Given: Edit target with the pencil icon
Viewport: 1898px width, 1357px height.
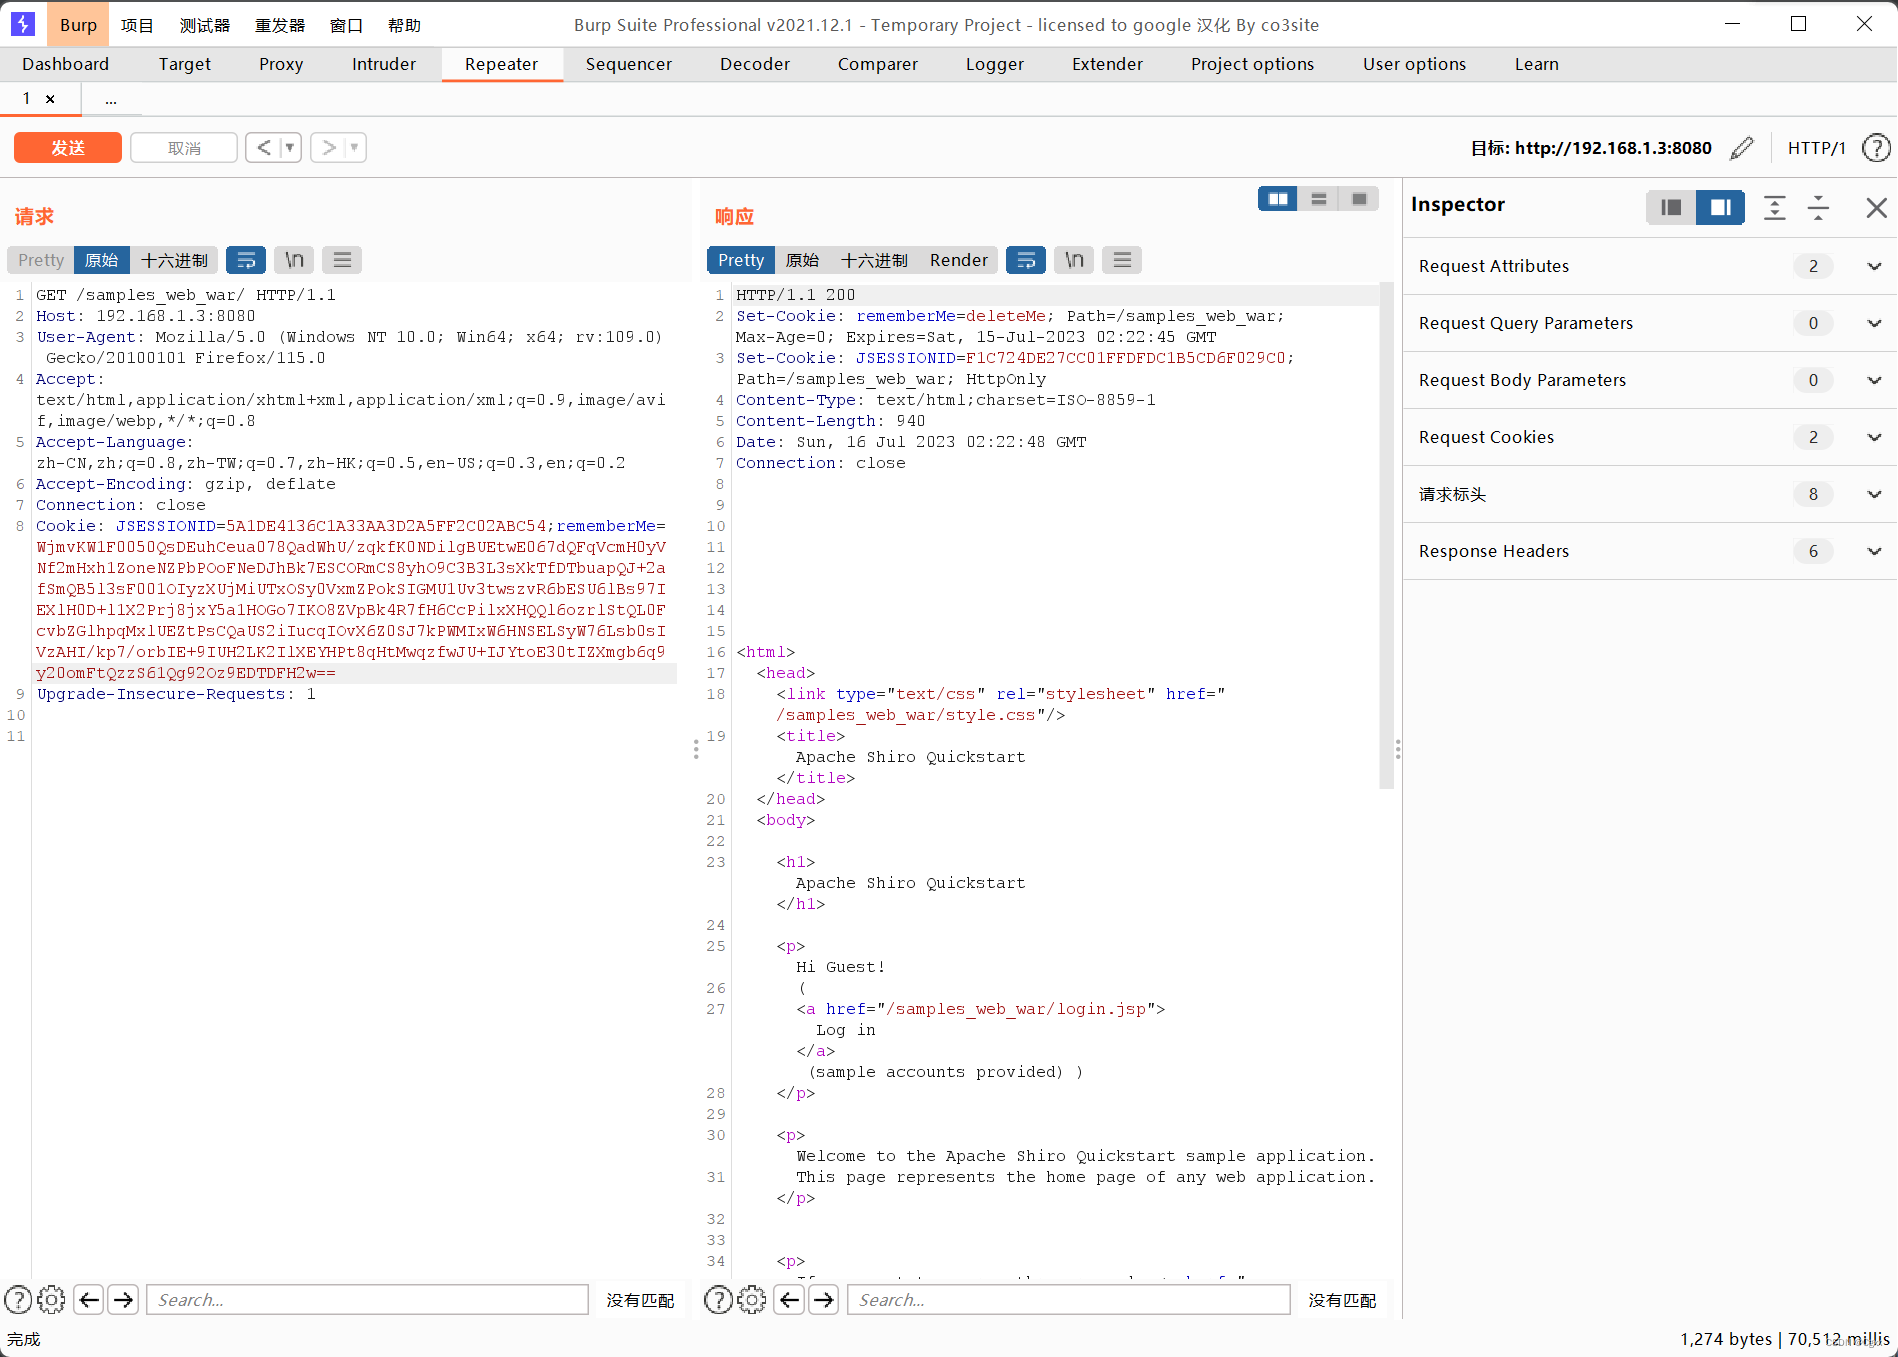Looking at the screenshot, I should [1742, 148].
